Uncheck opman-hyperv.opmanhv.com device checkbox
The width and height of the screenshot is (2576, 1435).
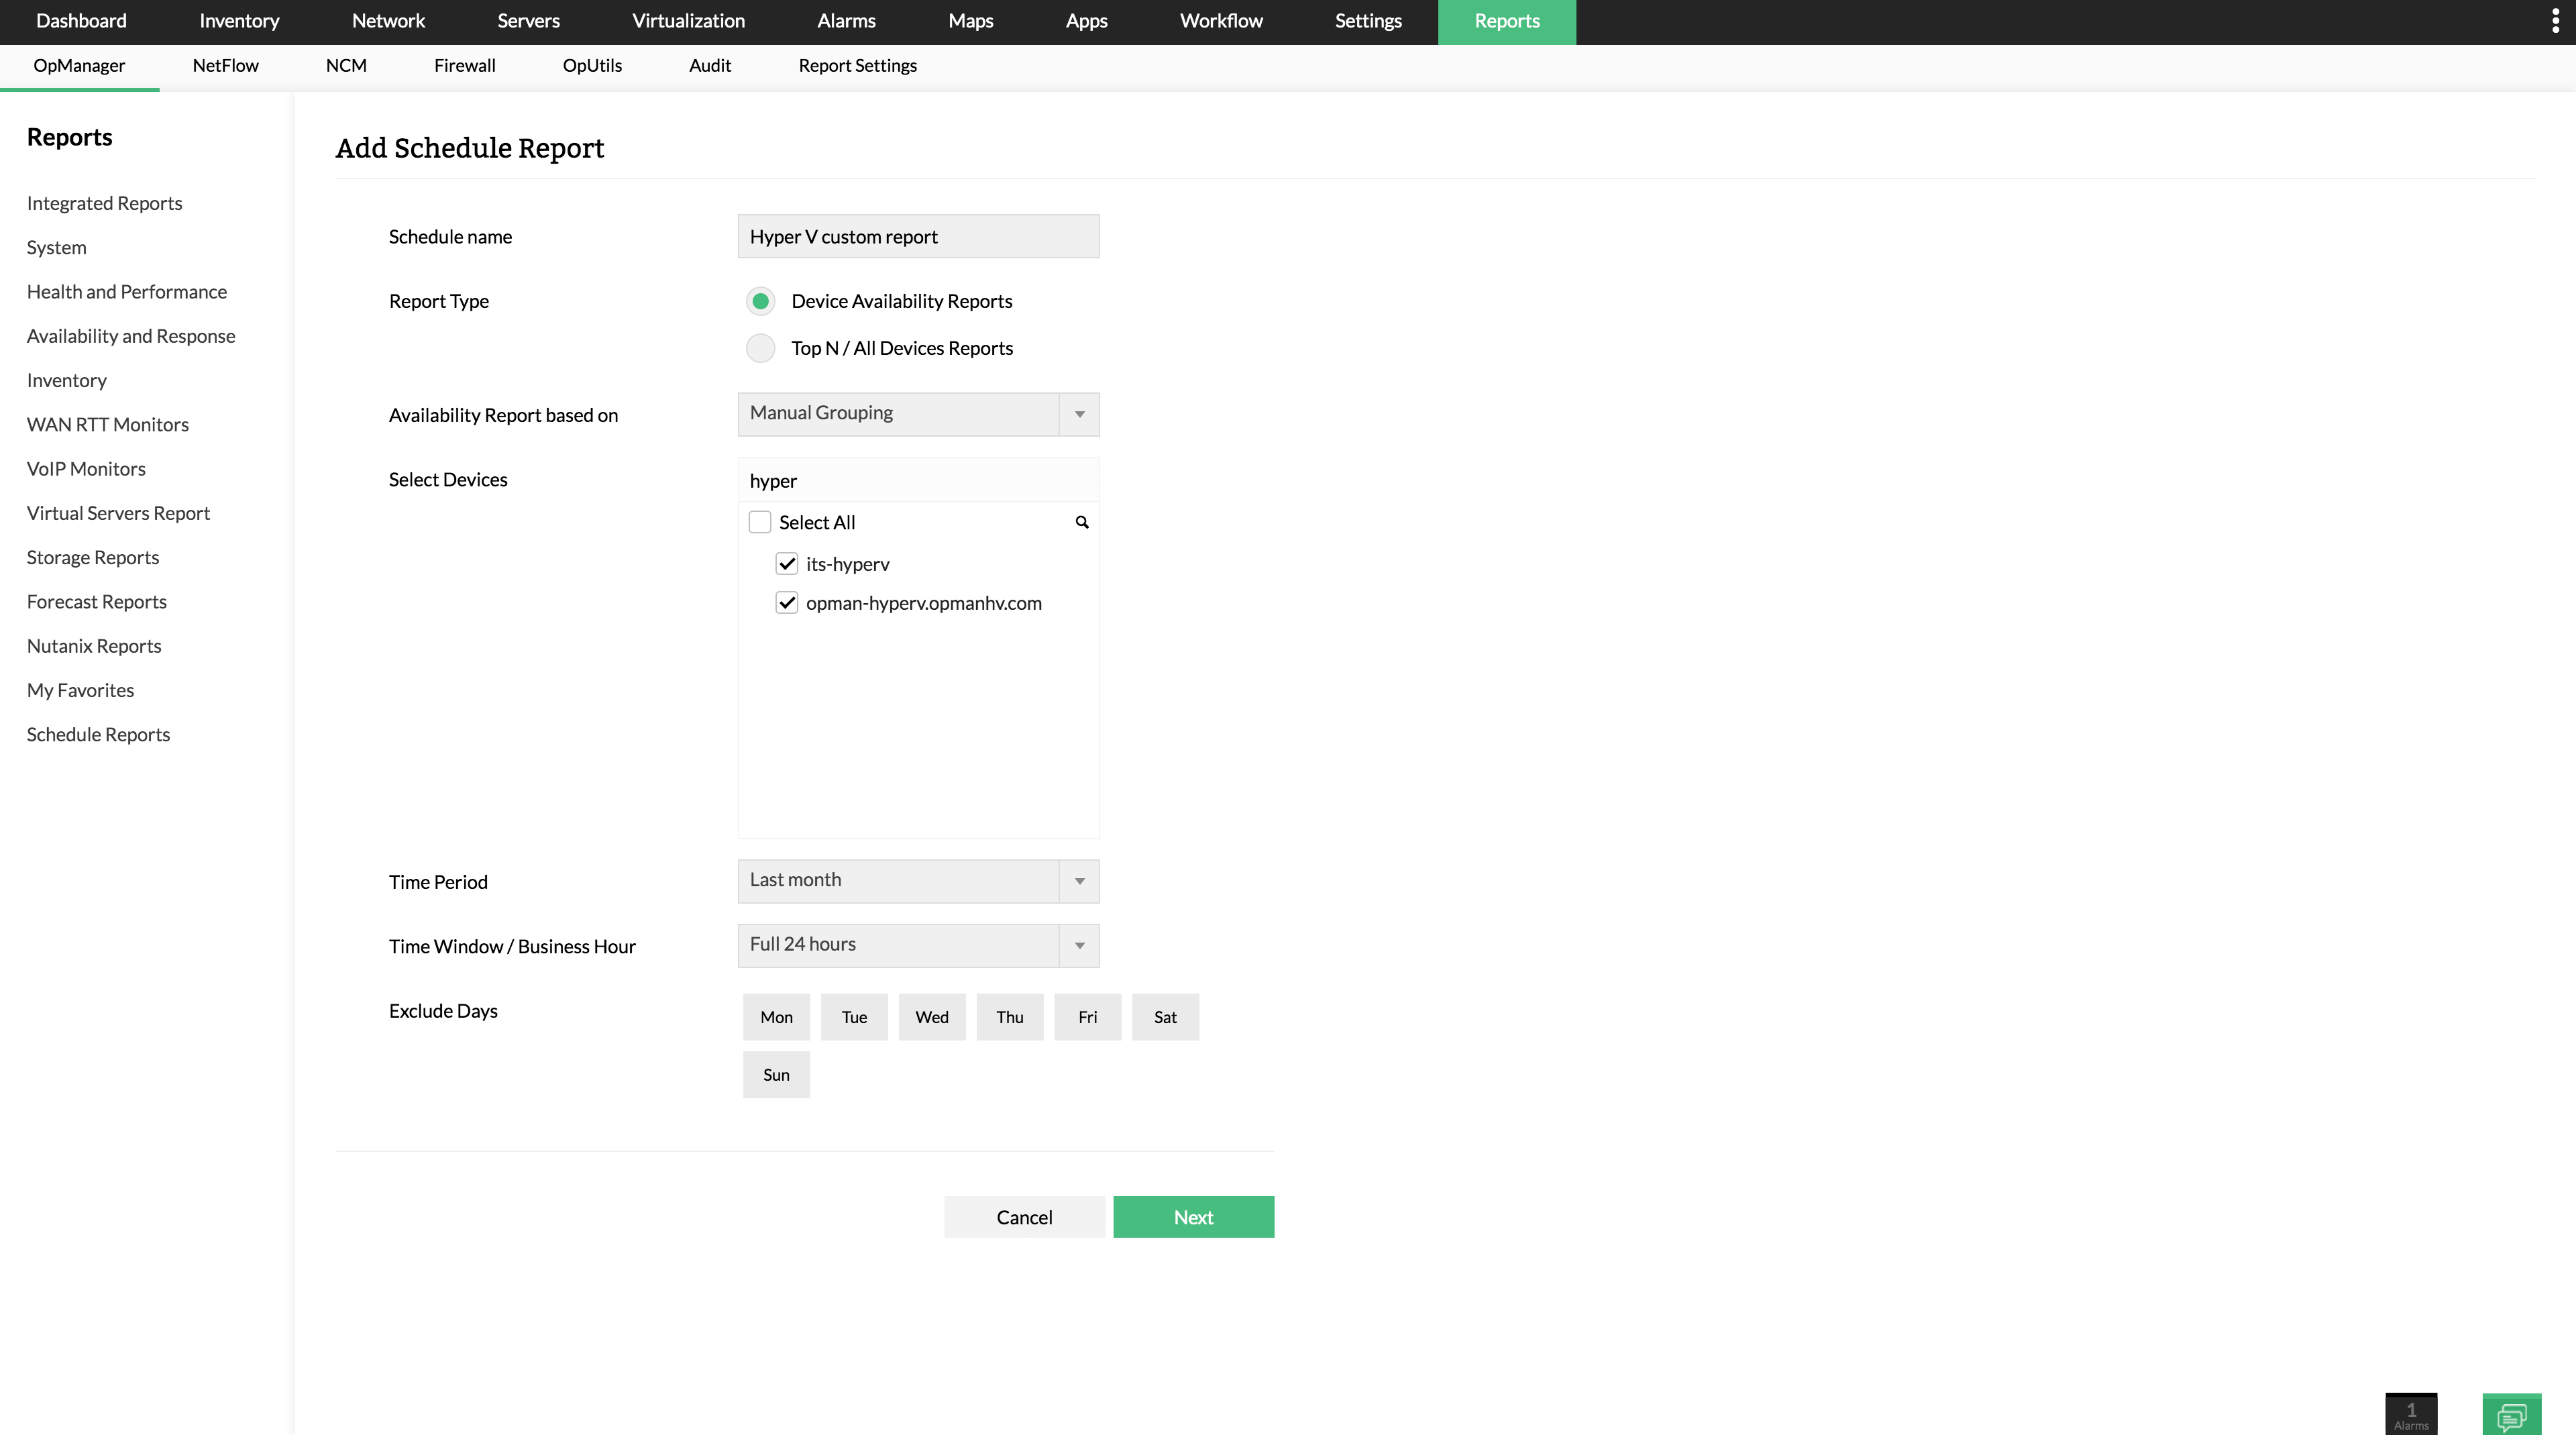coord(787,603)
